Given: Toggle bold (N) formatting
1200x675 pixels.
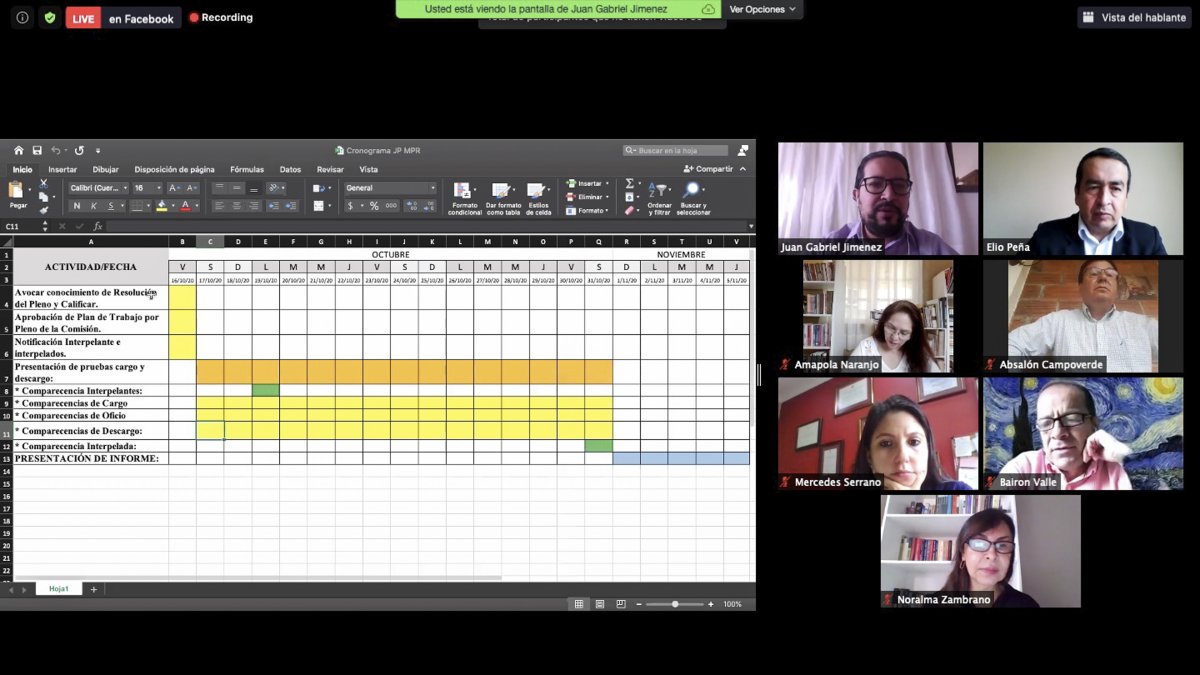Looking at the screenshot, I should pyautogui.click(x=77, y=206).
